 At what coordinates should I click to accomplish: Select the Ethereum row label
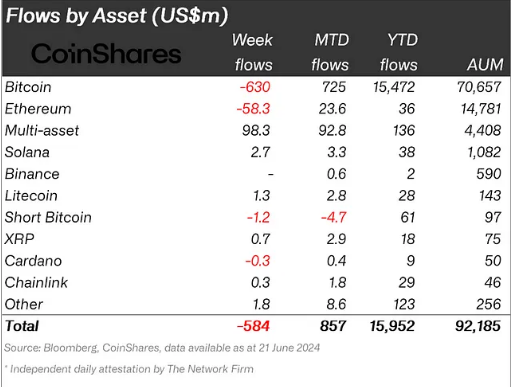point(38,109)
